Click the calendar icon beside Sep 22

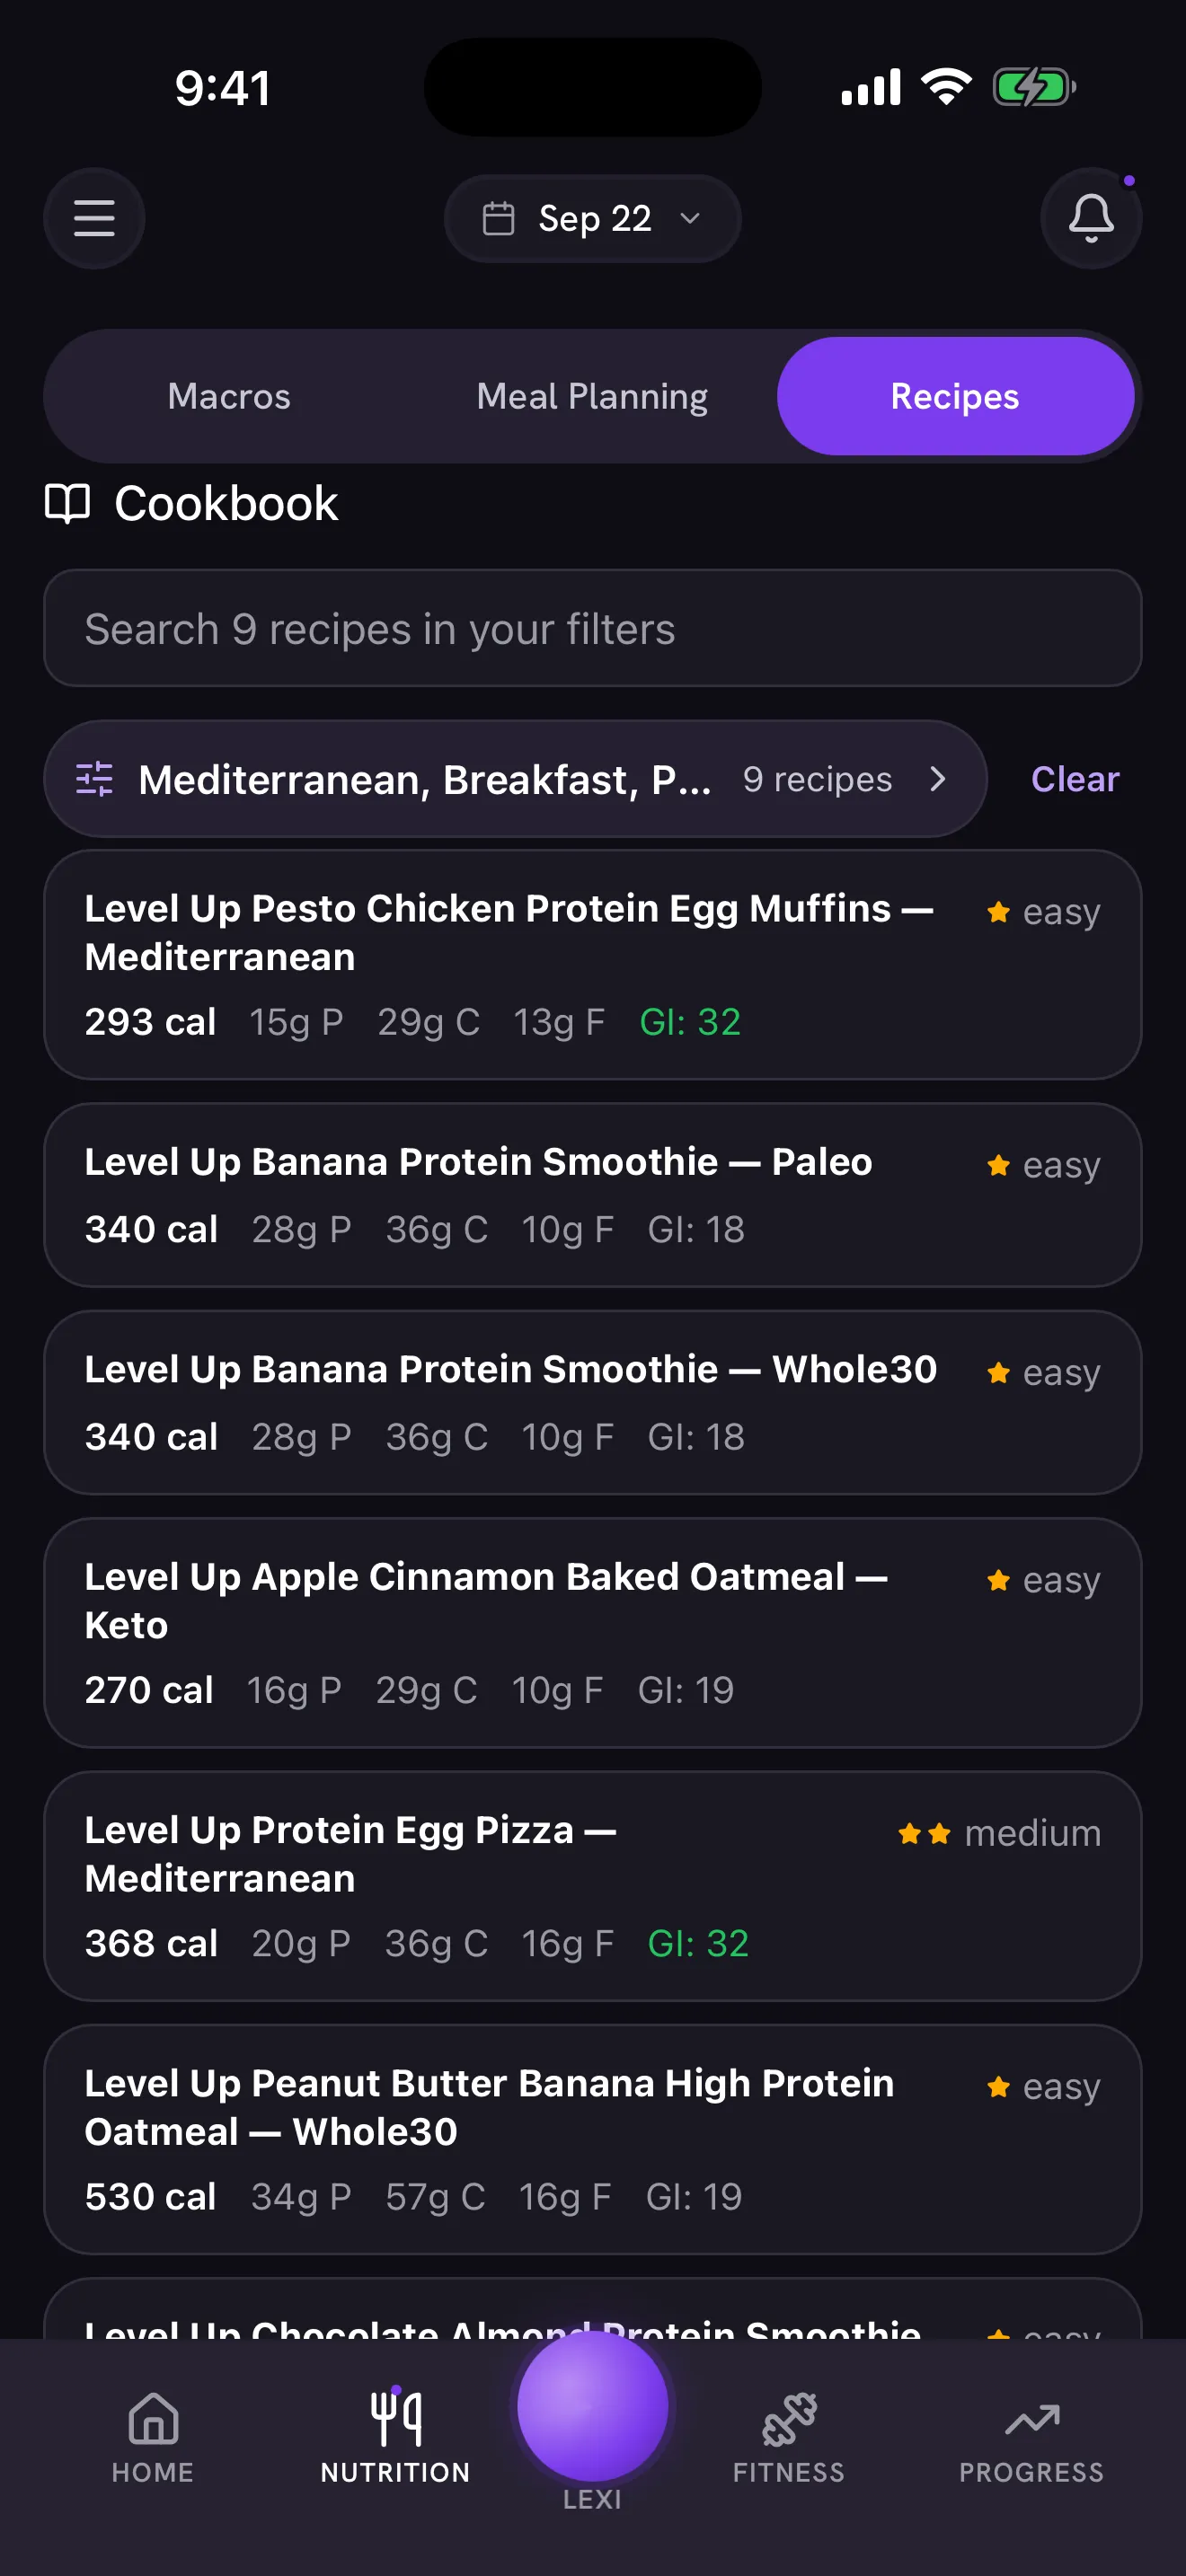498,218
